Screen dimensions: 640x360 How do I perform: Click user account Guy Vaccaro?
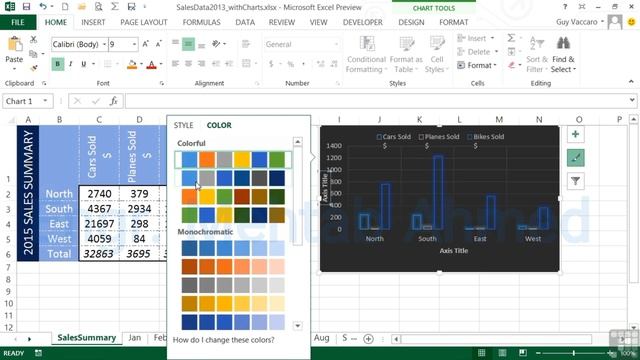(577, 22)
